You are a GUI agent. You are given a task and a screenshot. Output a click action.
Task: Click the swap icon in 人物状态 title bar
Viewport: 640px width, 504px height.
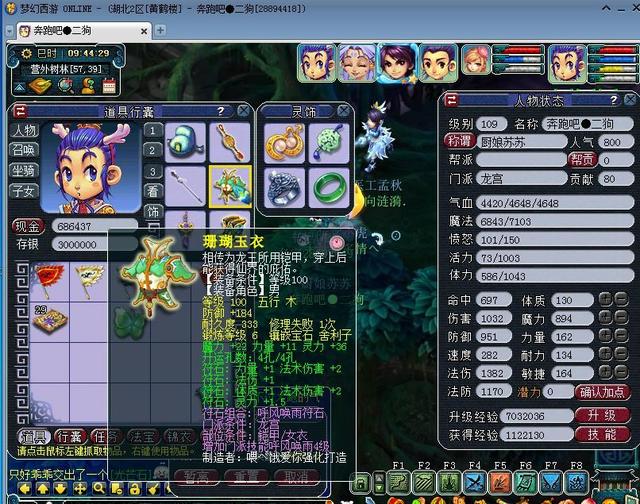tap(451, 100)
